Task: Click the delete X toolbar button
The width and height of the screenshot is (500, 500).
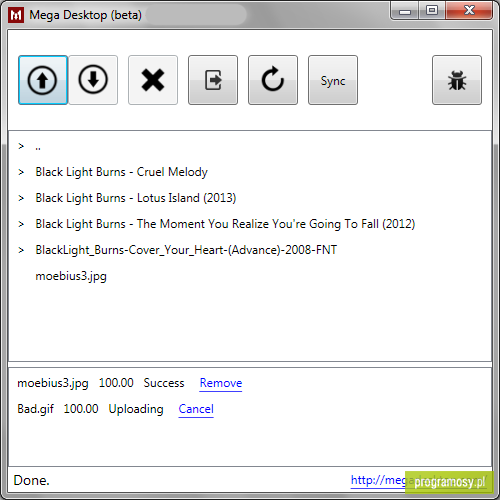Action: coord(153,80)
